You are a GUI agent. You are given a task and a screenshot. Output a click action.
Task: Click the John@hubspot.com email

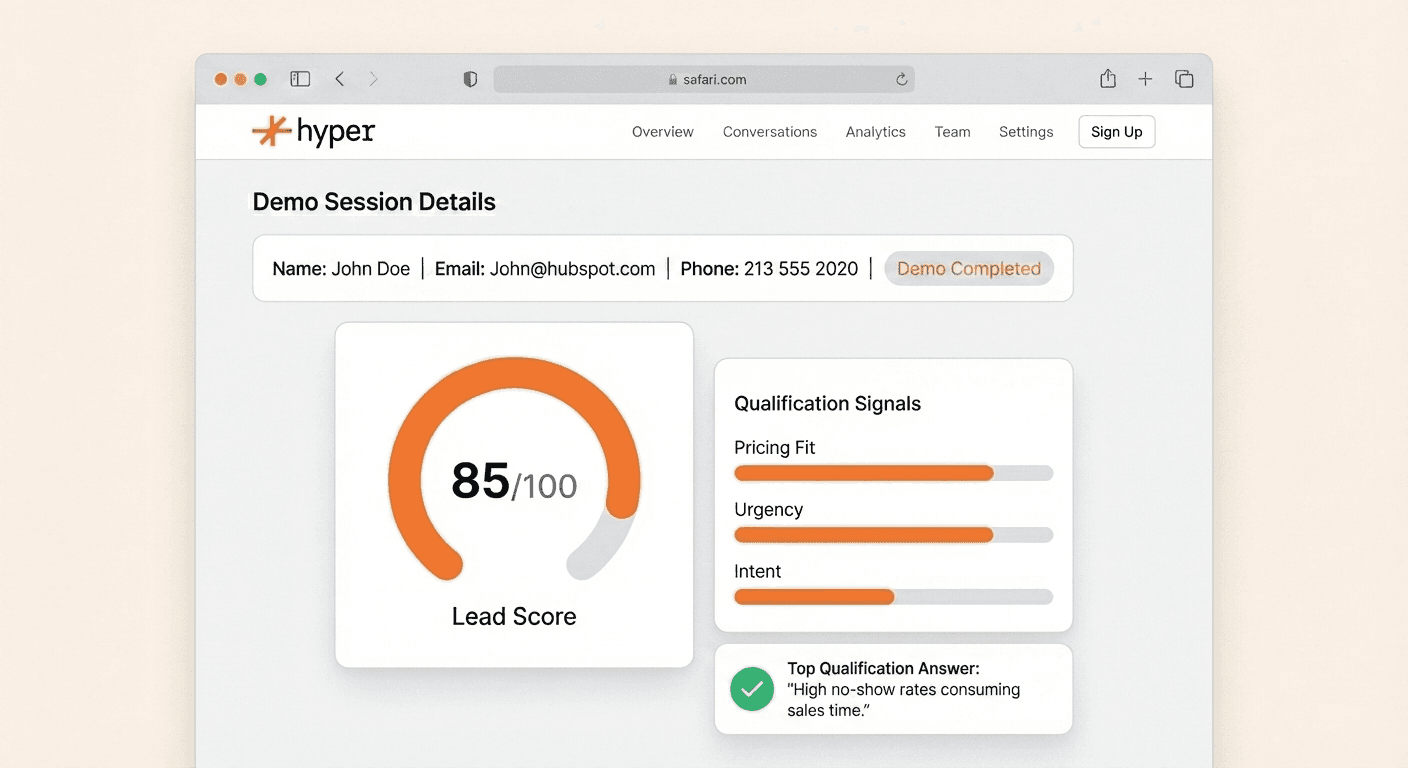point(572,268)
